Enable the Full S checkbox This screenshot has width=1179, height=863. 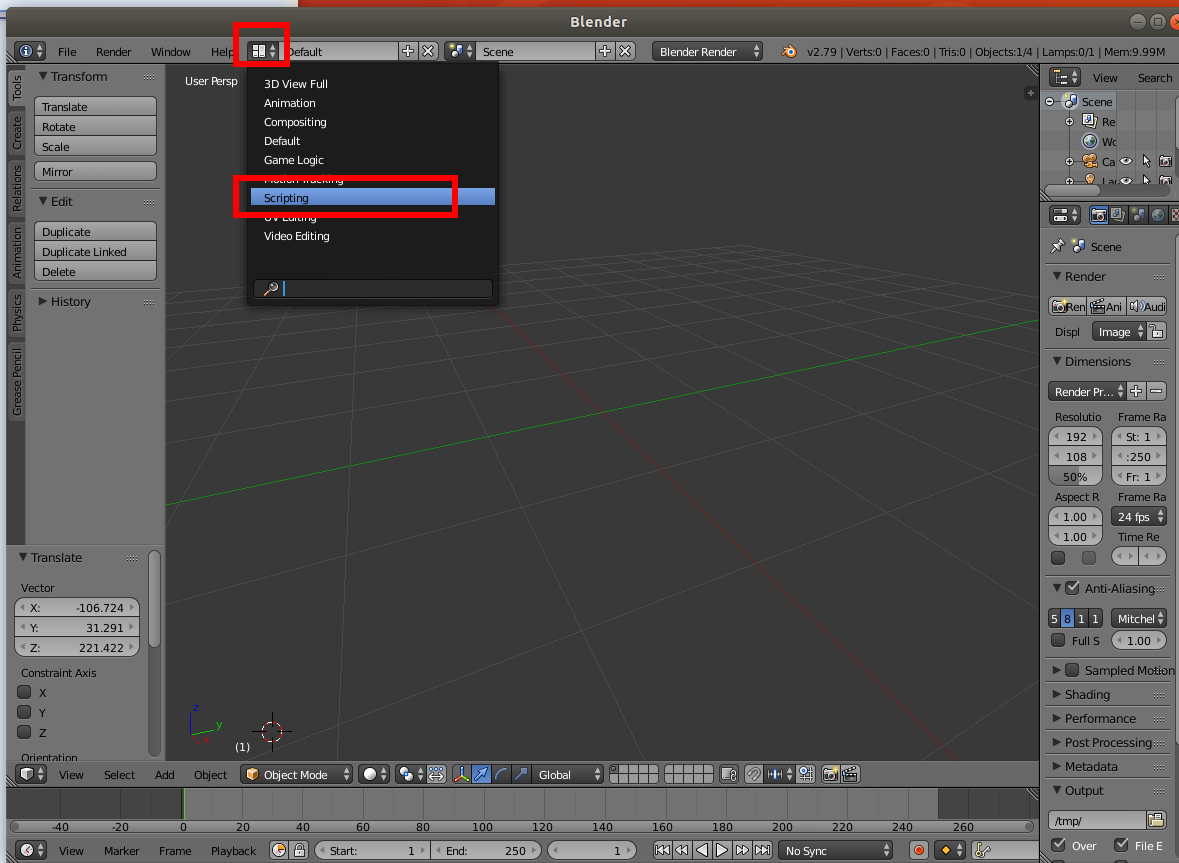click(x=1058, y=640)
